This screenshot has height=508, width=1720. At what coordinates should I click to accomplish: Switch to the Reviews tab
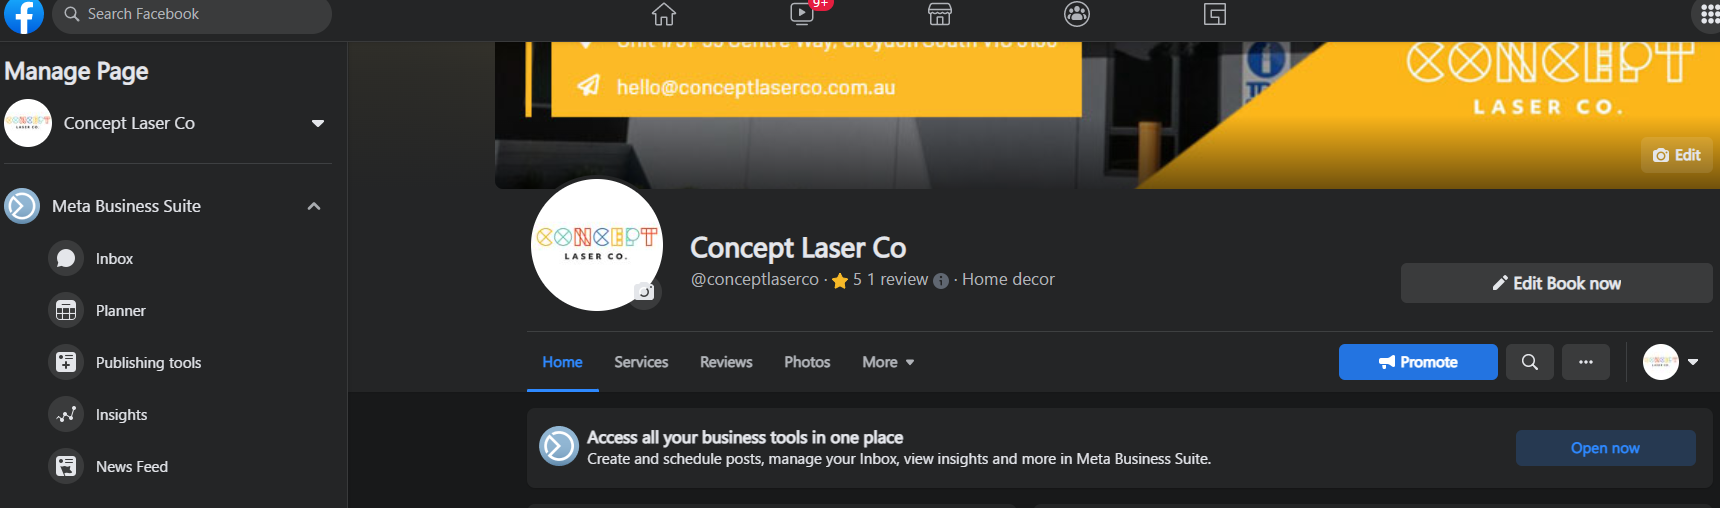[726, 362]
